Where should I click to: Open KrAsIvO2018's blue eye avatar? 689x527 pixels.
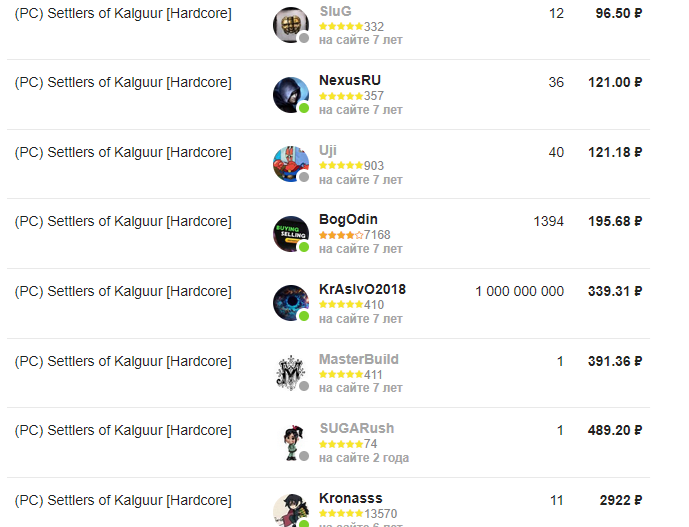[290, 303]
